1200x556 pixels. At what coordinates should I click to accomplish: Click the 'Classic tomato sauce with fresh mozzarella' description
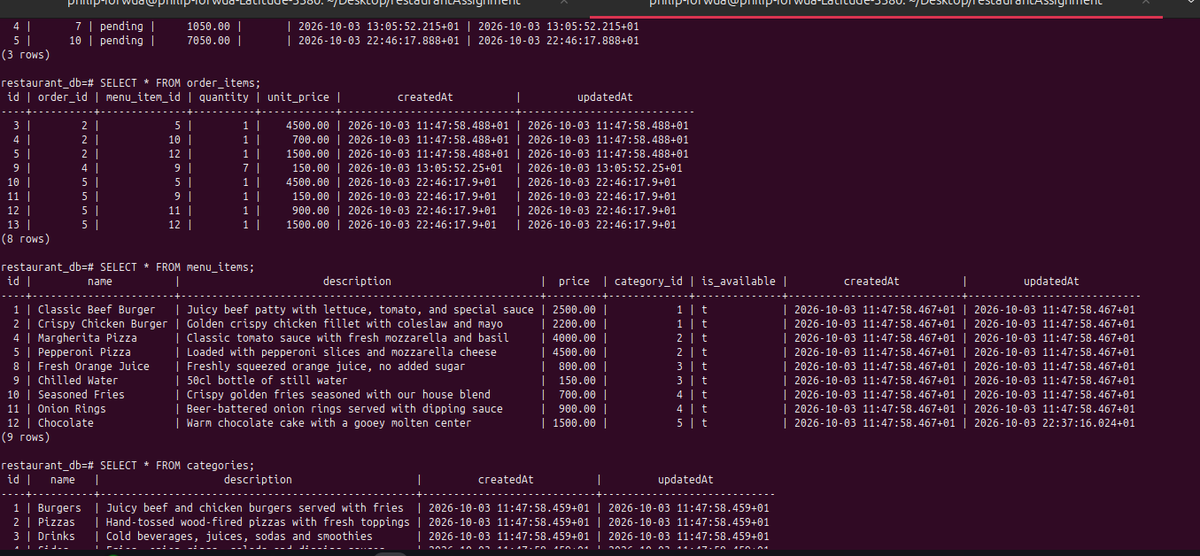[348, 338]
